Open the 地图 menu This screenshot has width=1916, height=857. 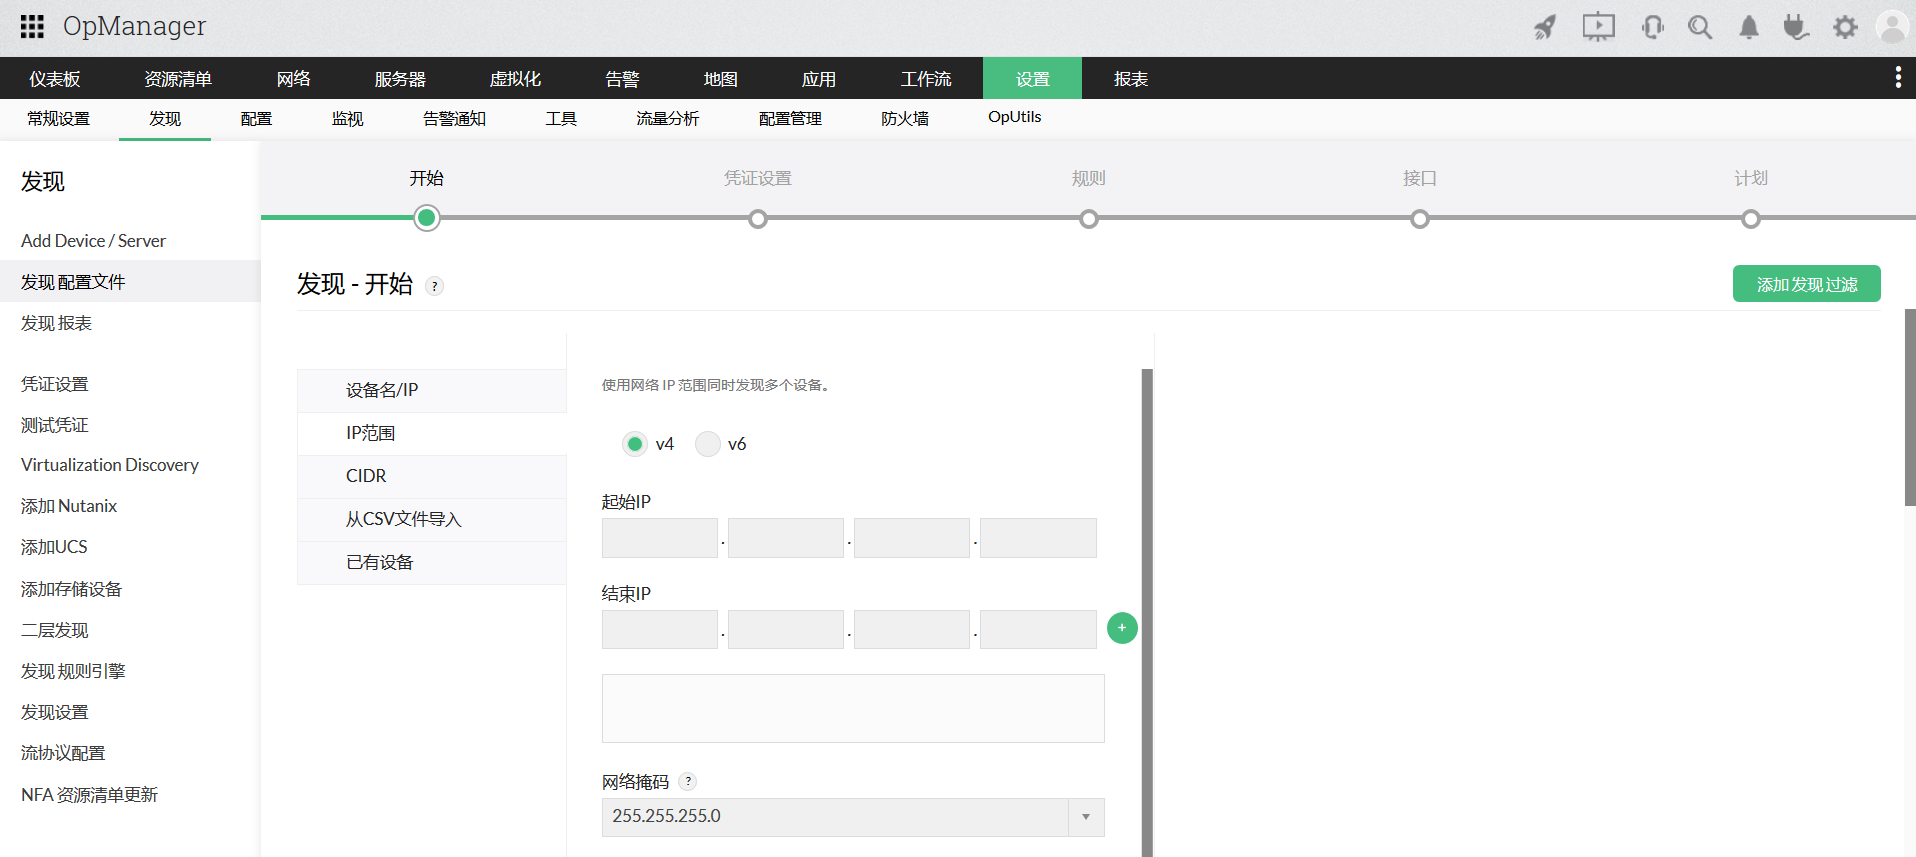tap(720, 79)
